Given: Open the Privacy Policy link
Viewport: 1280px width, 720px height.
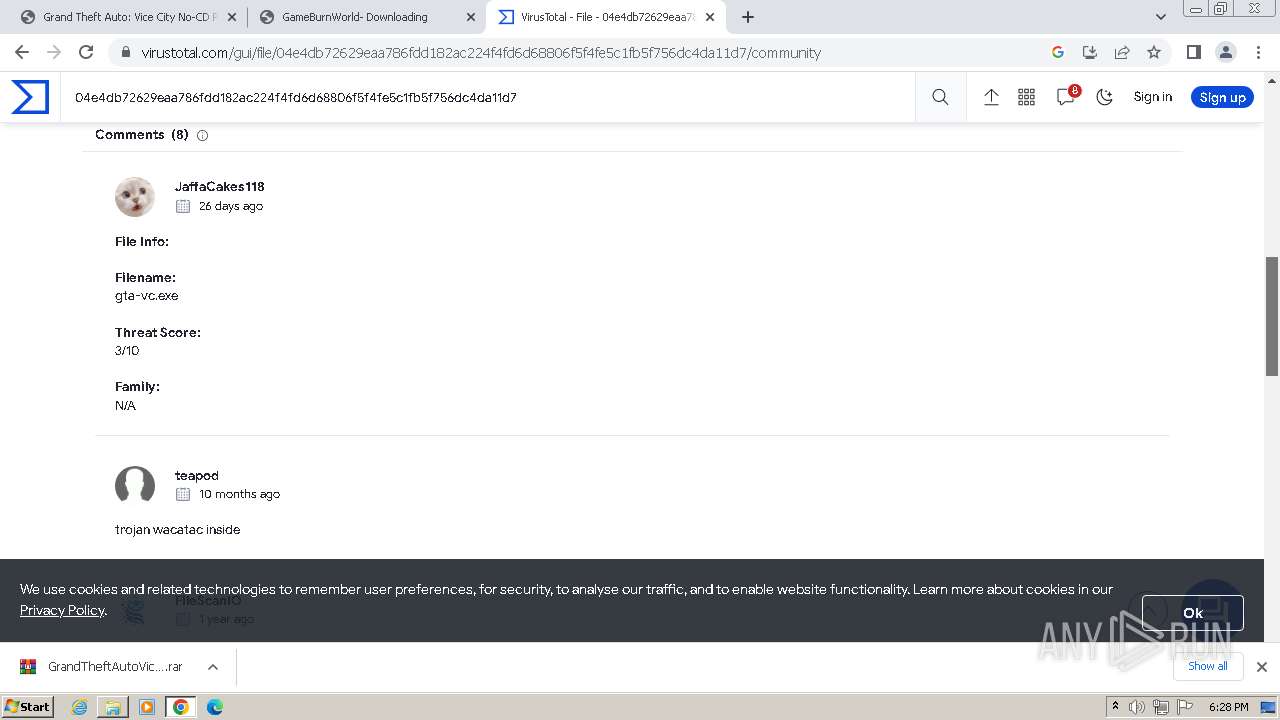Looking at the screenshot, I should coord(62,610).
